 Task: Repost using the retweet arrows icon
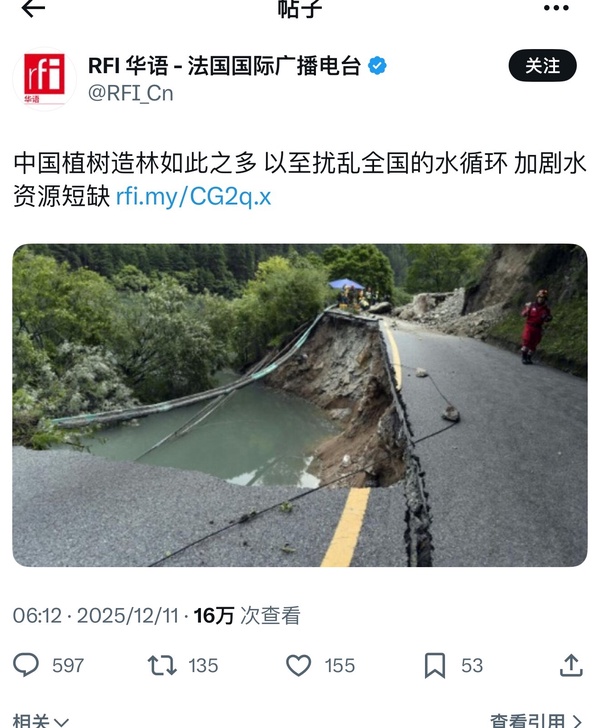pos(162,665)
